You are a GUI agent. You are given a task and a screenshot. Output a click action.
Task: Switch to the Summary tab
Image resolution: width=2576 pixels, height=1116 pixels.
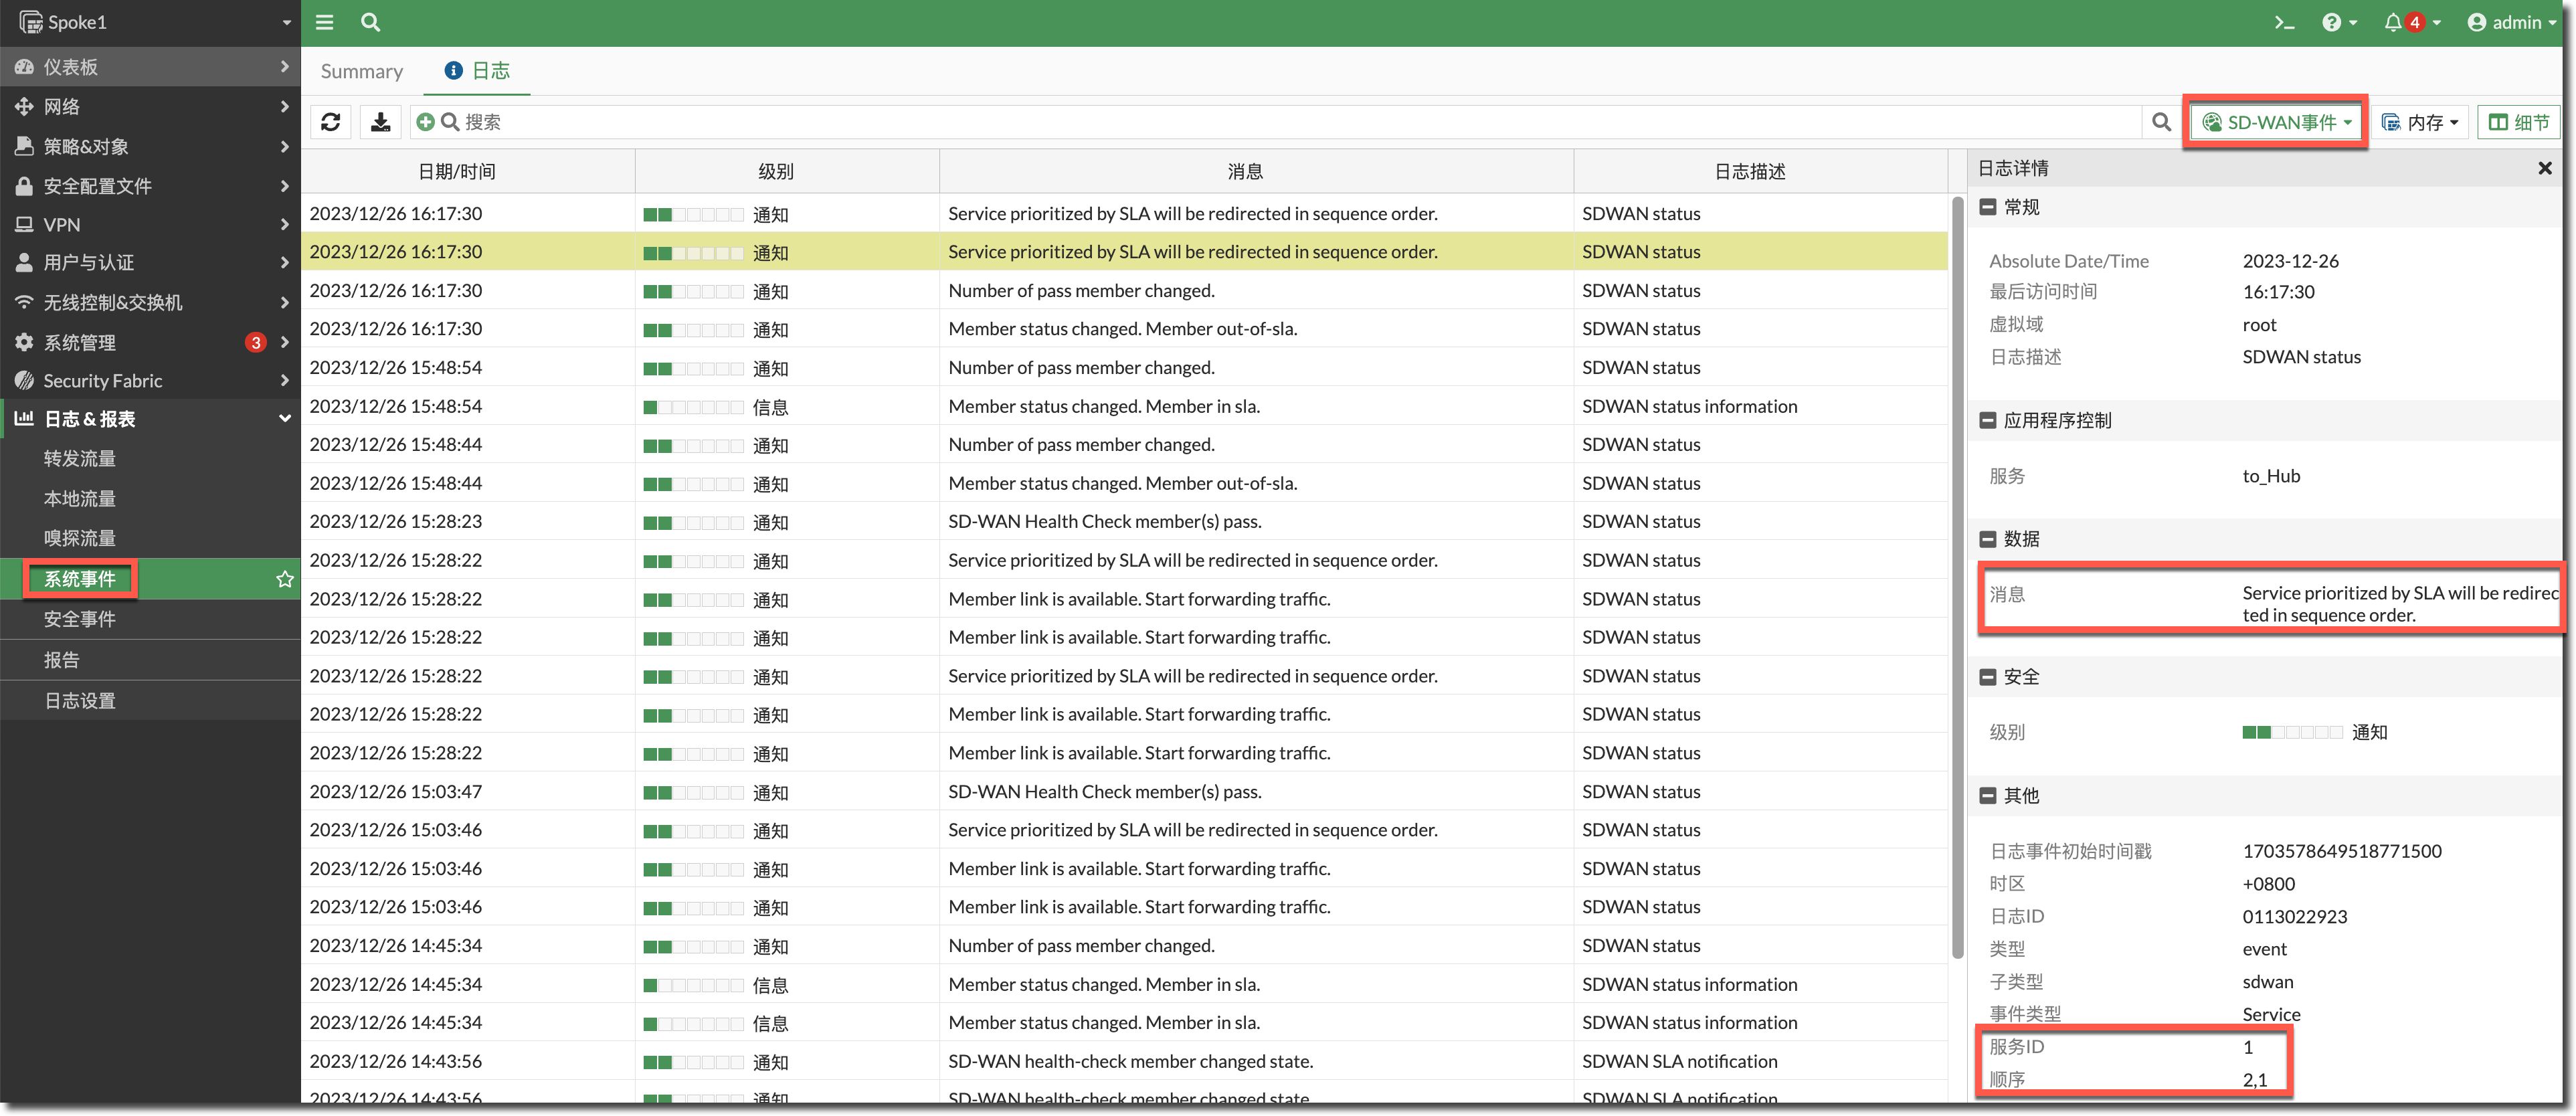(361, 71)
